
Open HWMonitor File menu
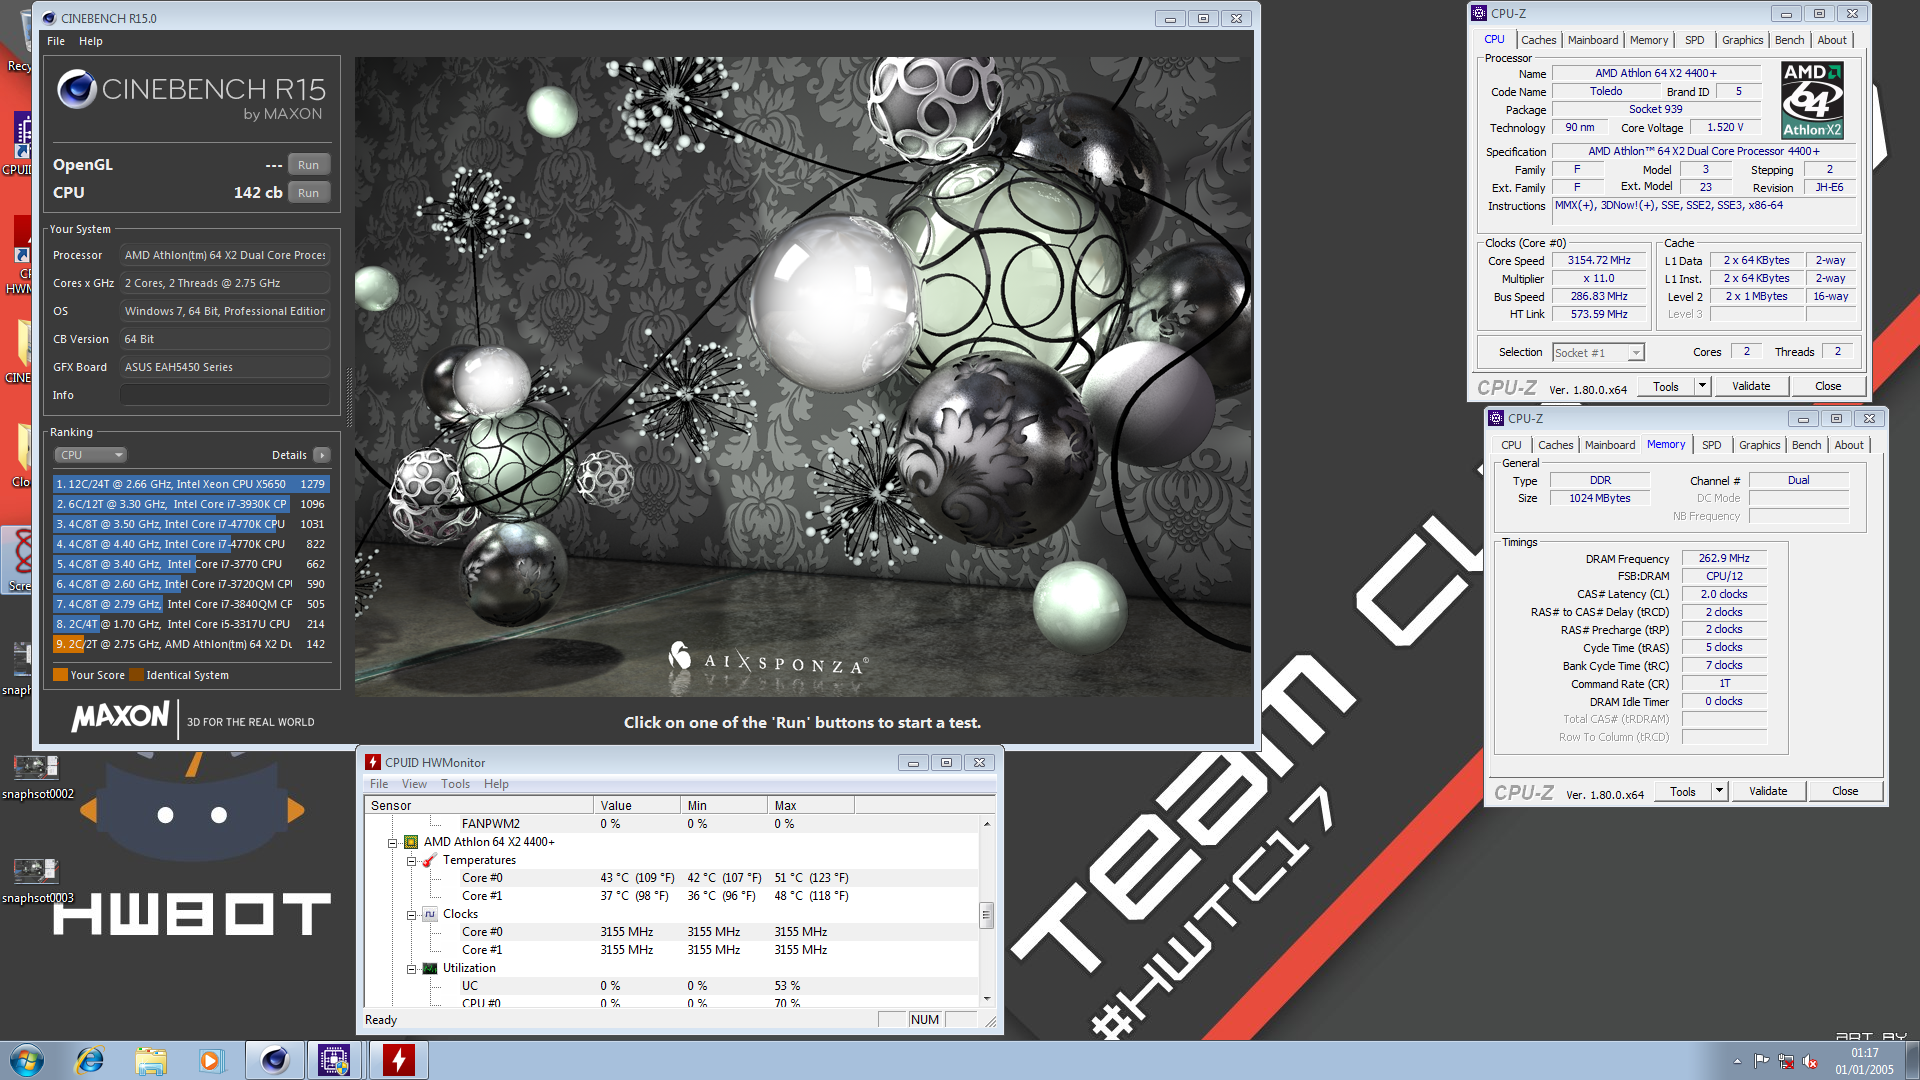tap(379, 784)
